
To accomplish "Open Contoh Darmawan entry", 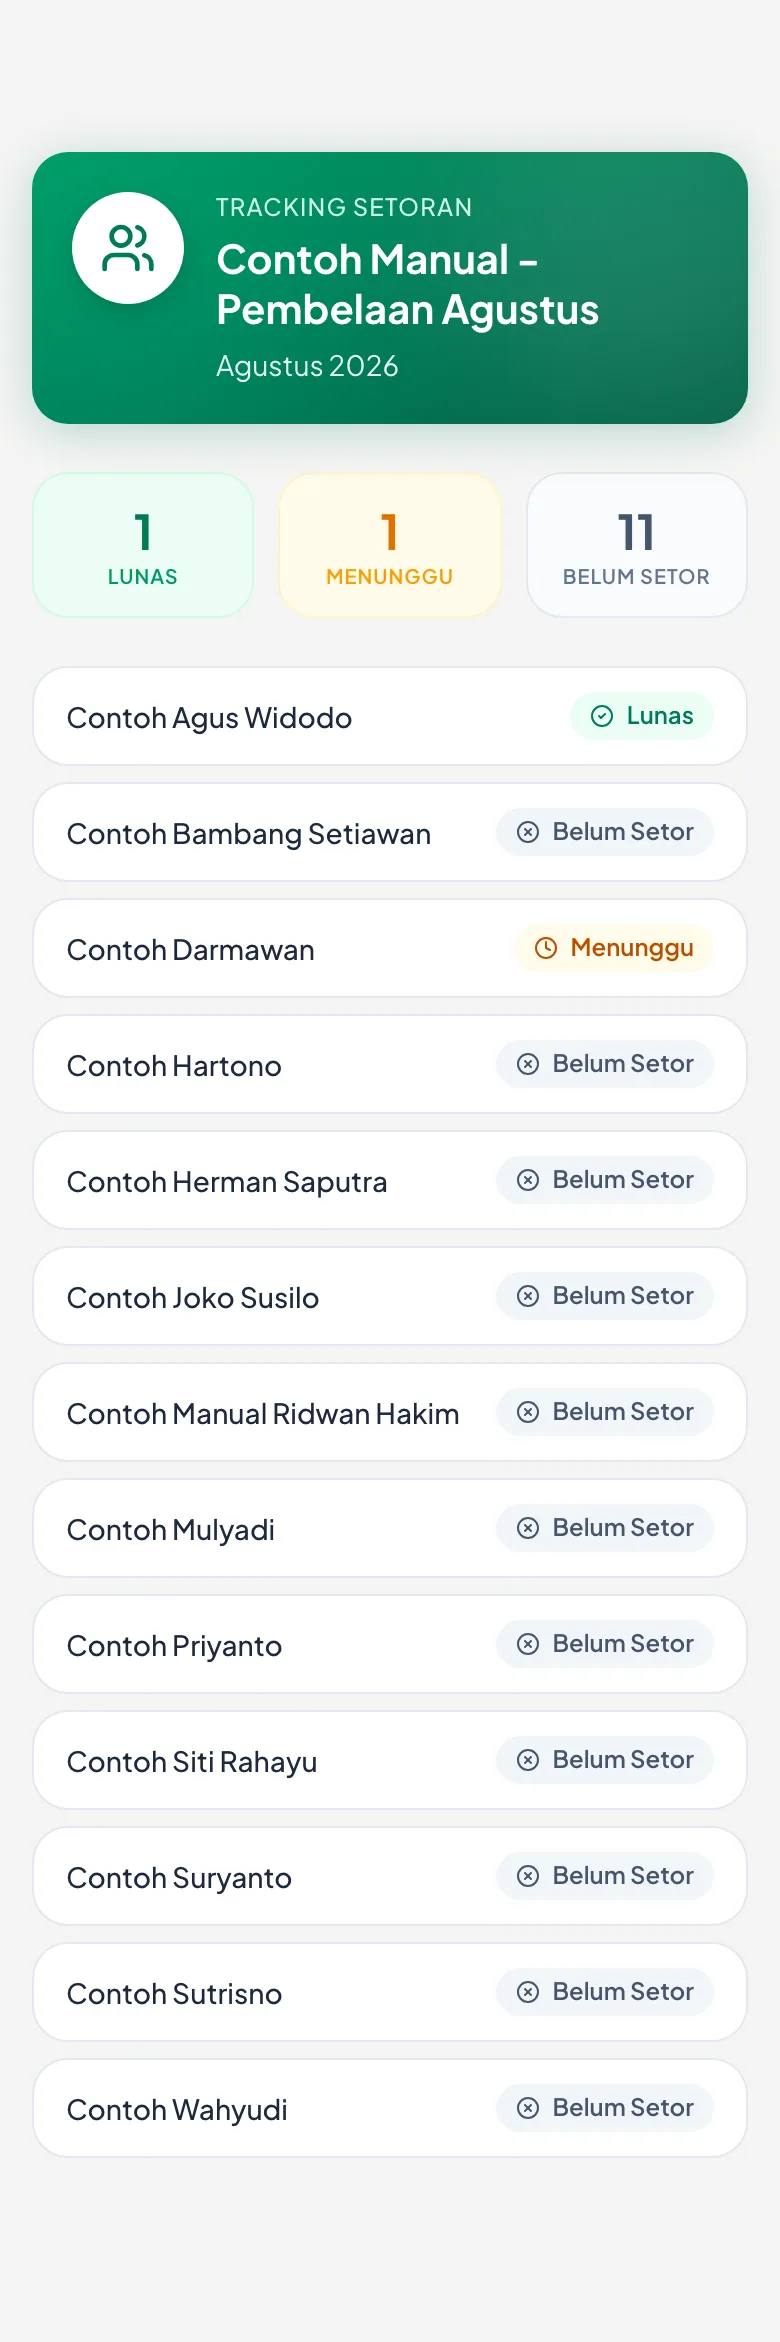I will [390, 948].
